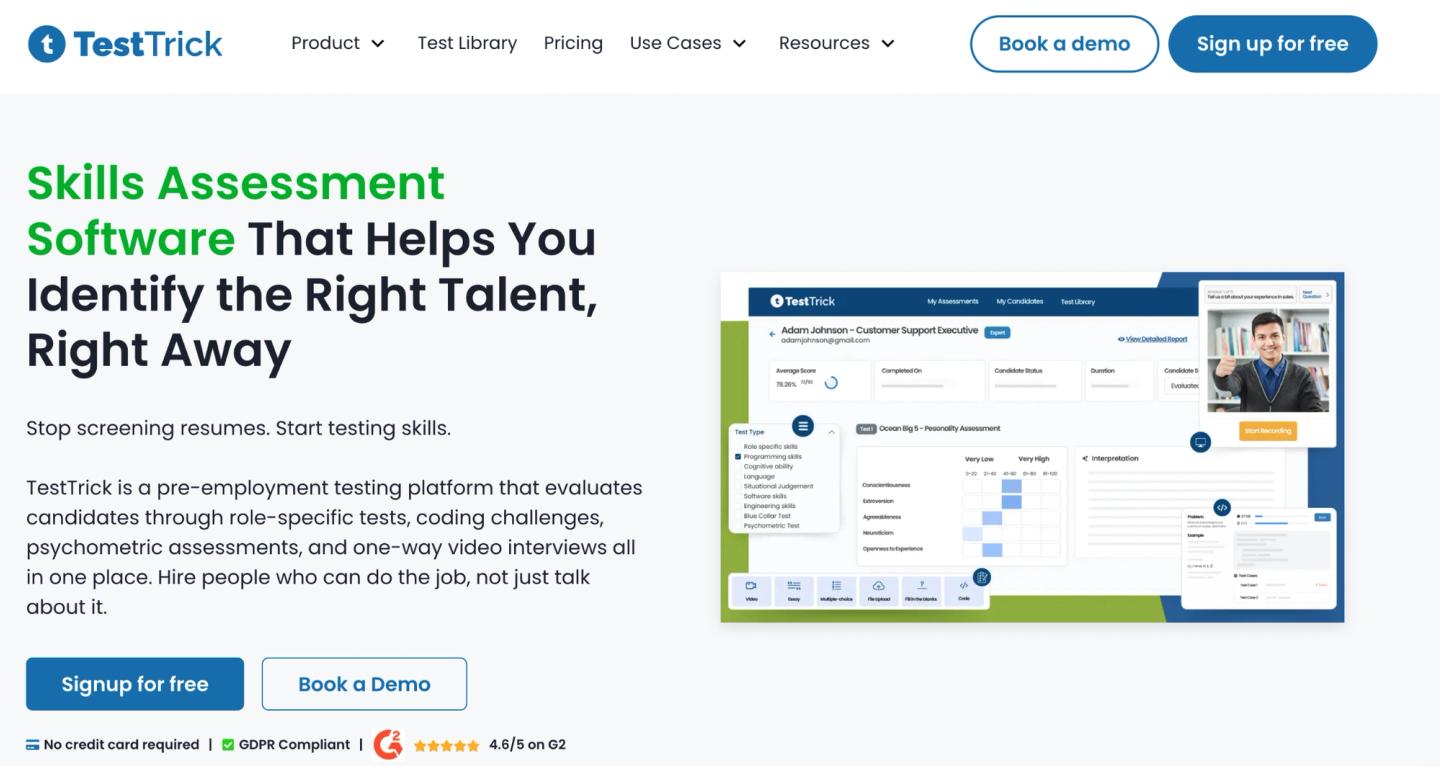
Task: Open the Test Library menu item
Action: (467, 43)
